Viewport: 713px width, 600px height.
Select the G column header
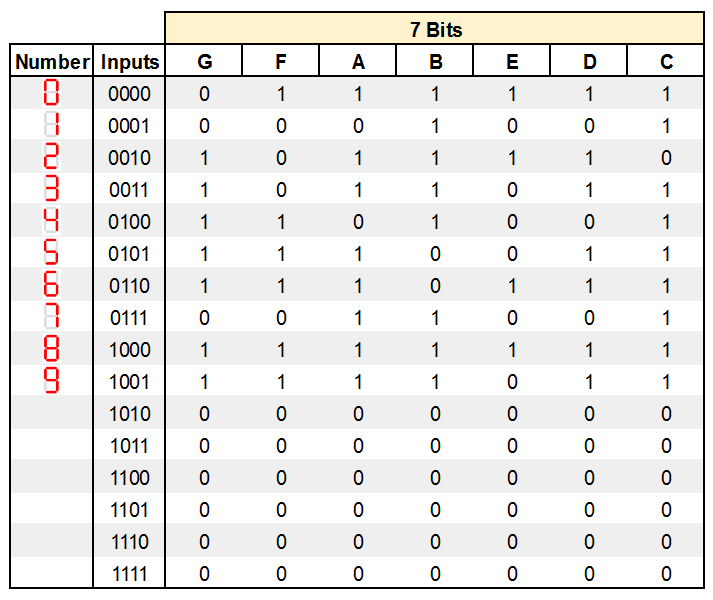[205, 62]
